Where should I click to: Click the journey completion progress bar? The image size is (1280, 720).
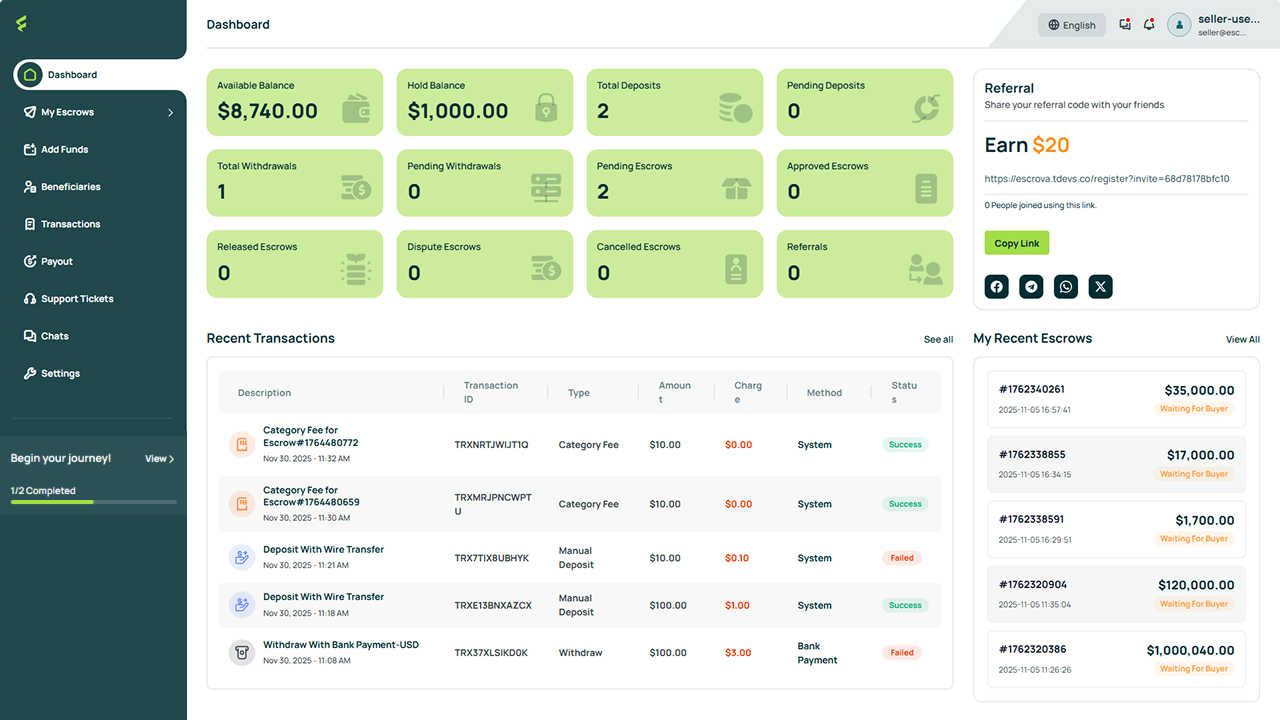coord(94,502)
